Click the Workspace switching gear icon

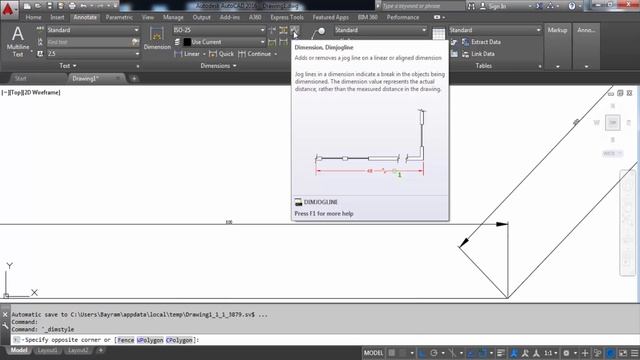[x=566, y=353]
